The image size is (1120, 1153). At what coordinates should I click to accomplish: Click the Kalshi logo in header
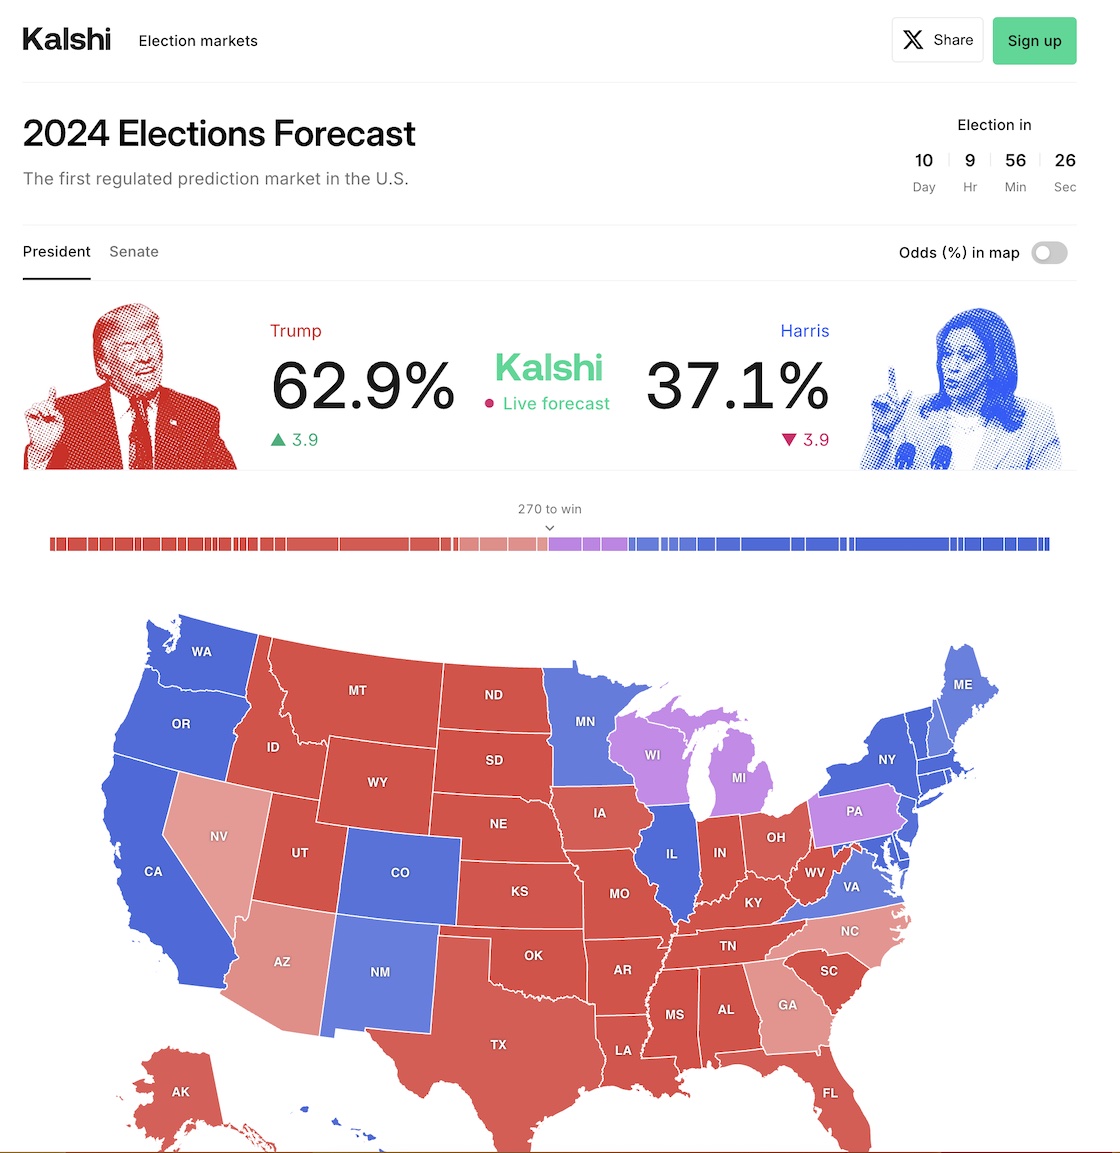point(66,40)
